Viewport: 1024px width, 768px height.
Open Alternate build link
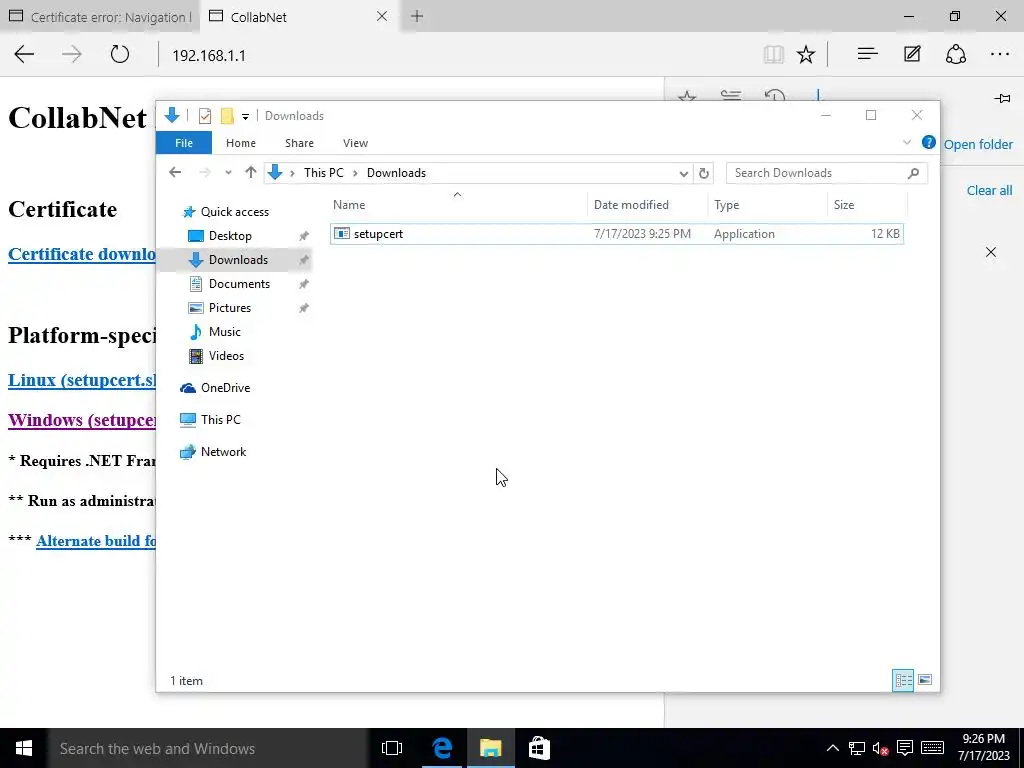pyautogui.click(x=96, y=541)
